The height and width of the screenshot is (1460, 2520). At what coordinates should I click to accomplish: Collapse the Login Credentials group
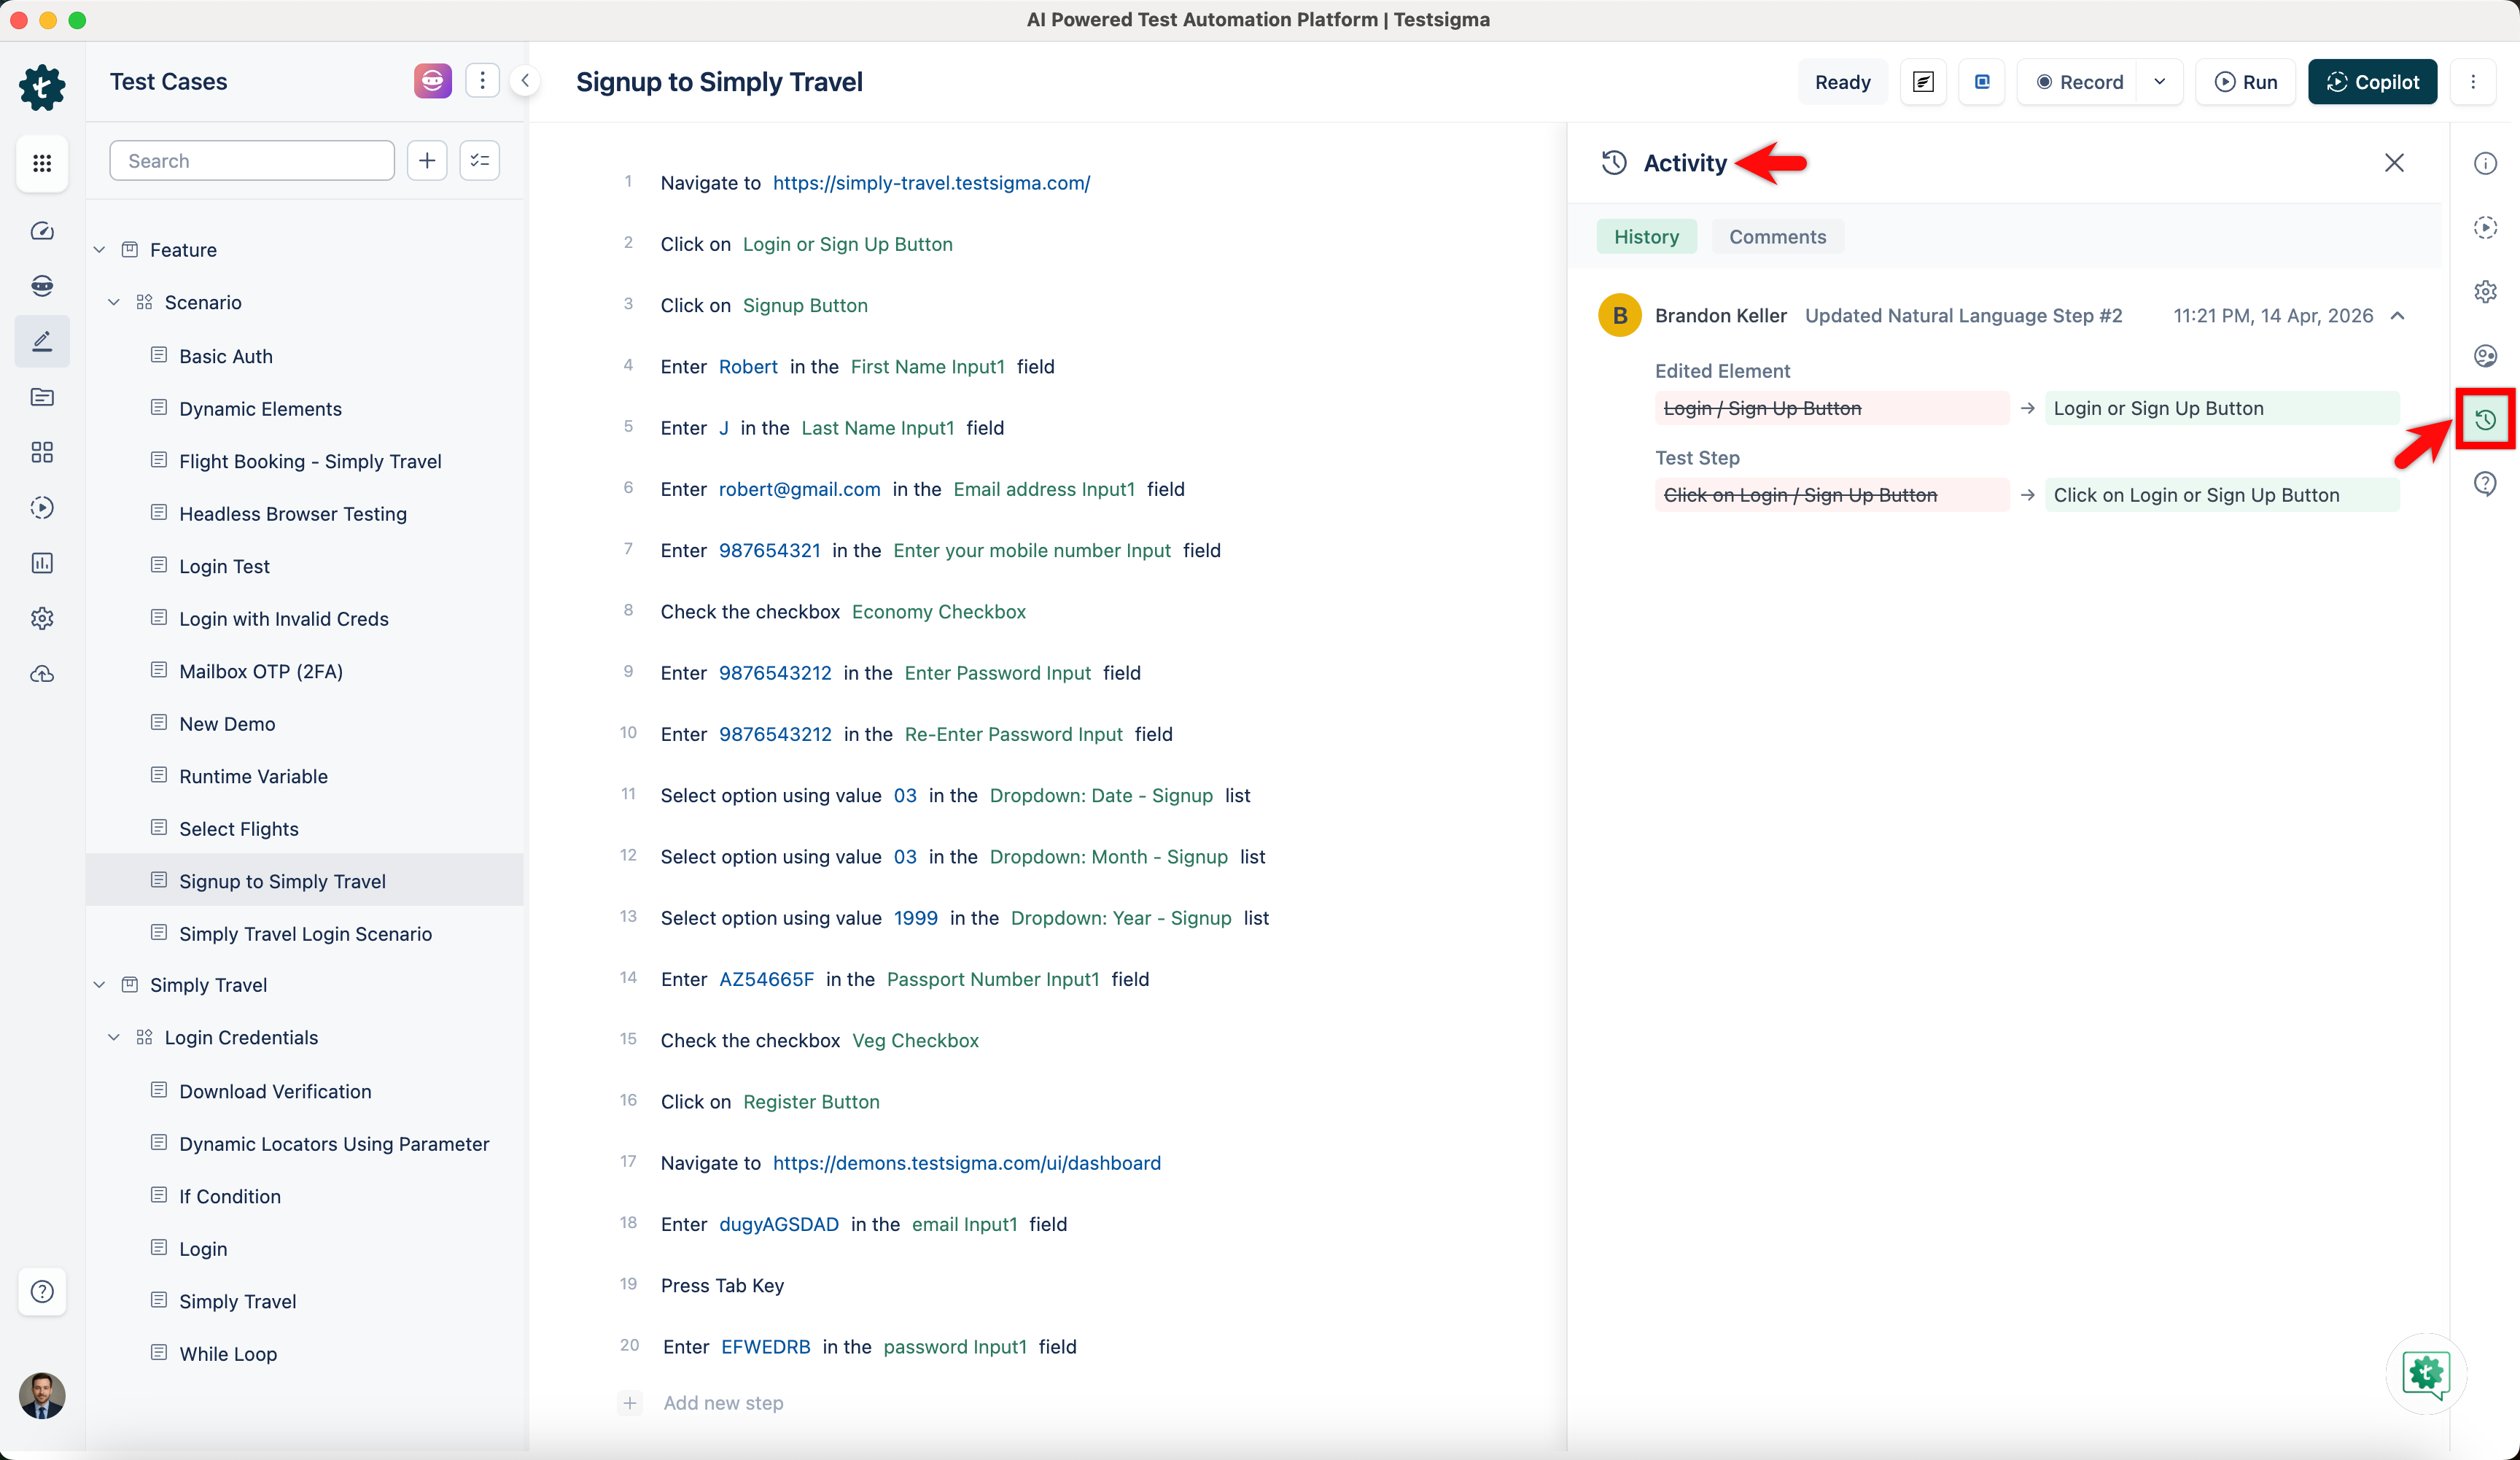114,1037
